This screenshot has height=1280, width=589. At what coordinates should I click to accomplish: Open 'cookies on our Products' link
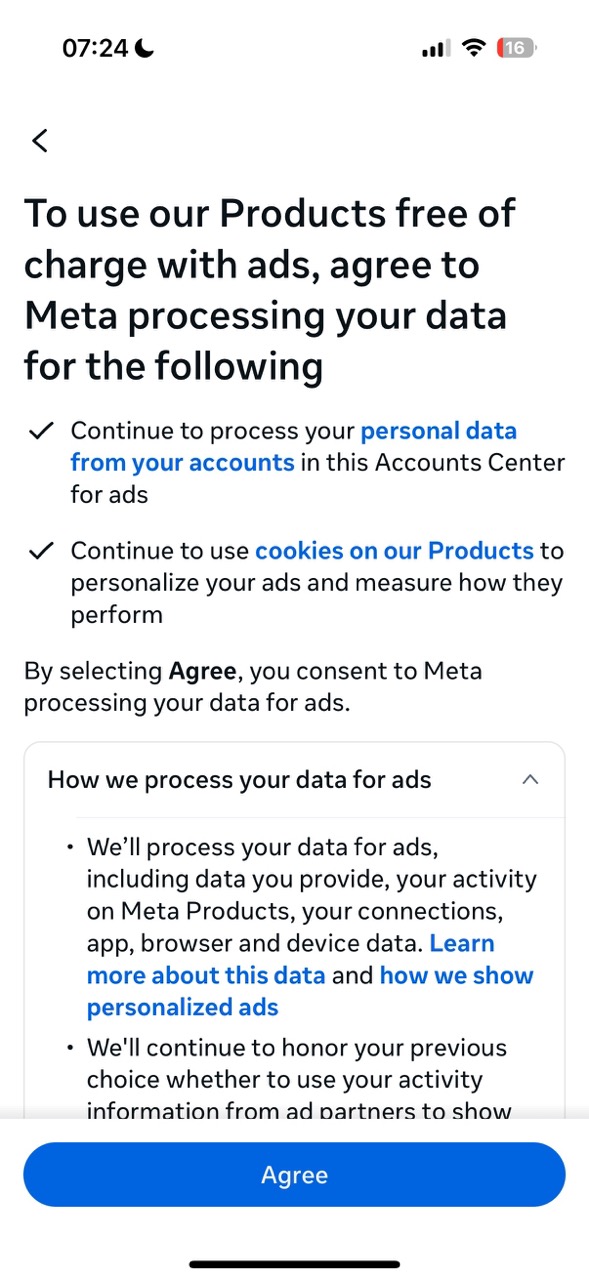(x=394, y=551)
